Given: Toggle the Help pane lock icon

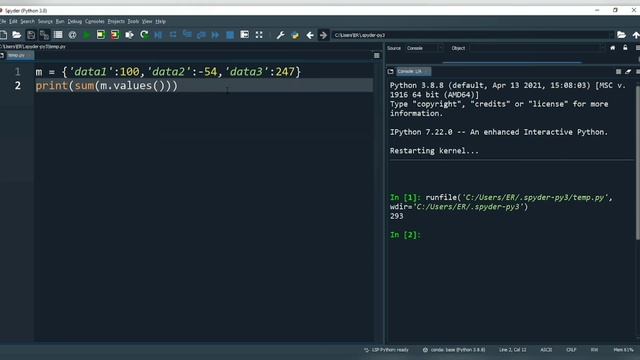Looking at the screenshot, I should pyautogui.click(x=625, y=48).
